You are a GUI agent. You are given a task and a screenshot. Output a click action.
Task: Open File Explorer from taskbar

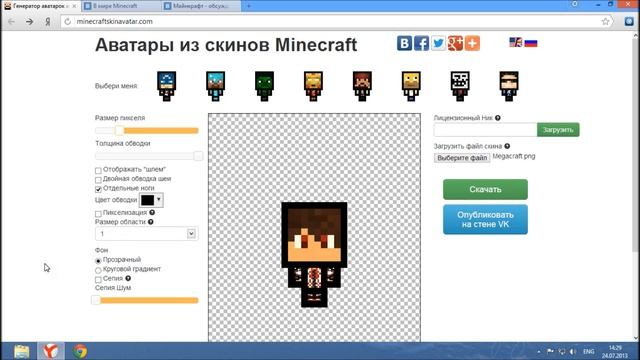tap(22, 351)
